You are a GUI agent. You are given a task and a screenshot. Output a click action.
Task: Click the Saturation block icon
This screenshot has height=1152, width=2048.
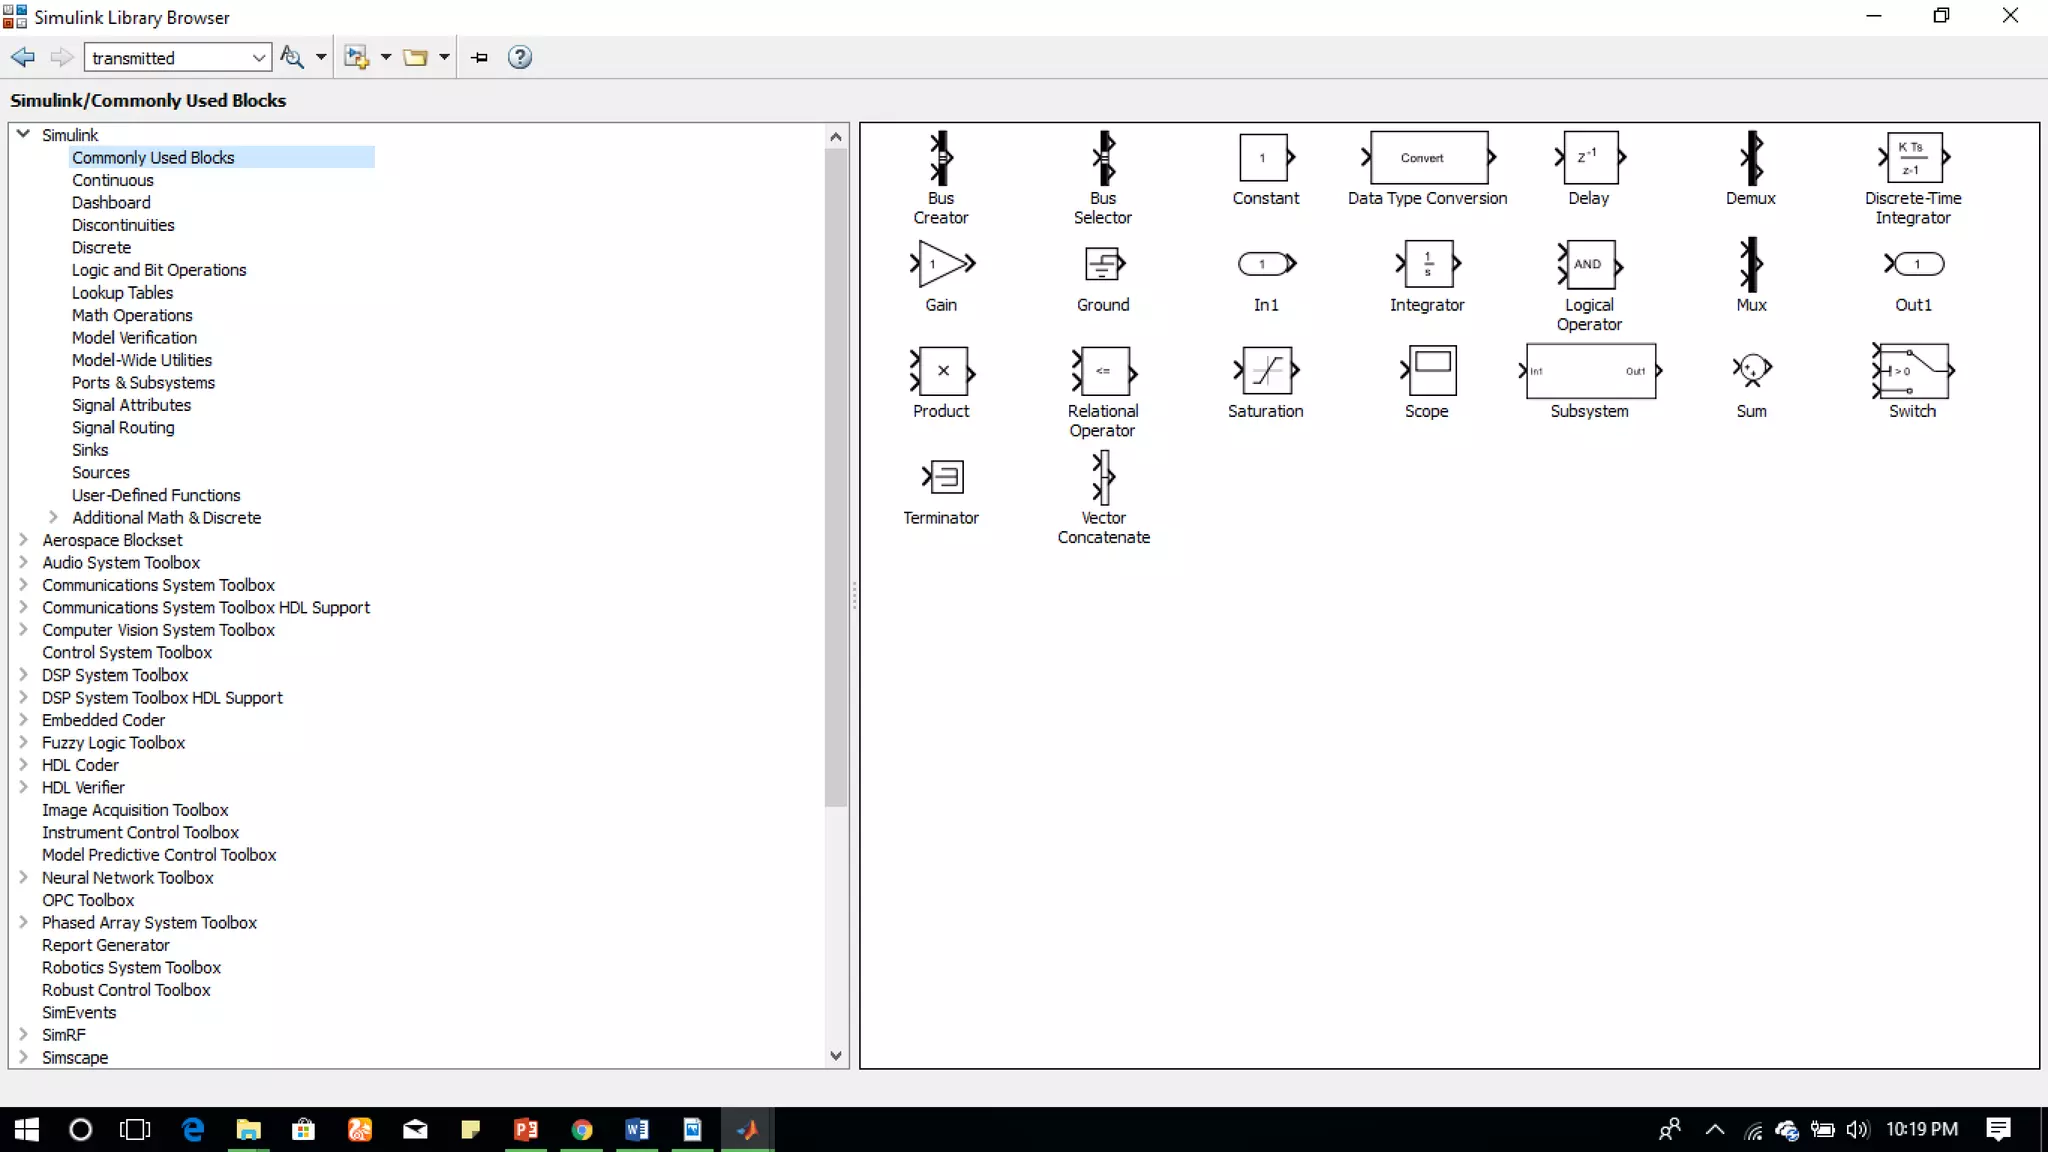pyautogui.click(x=1266, y=371)
